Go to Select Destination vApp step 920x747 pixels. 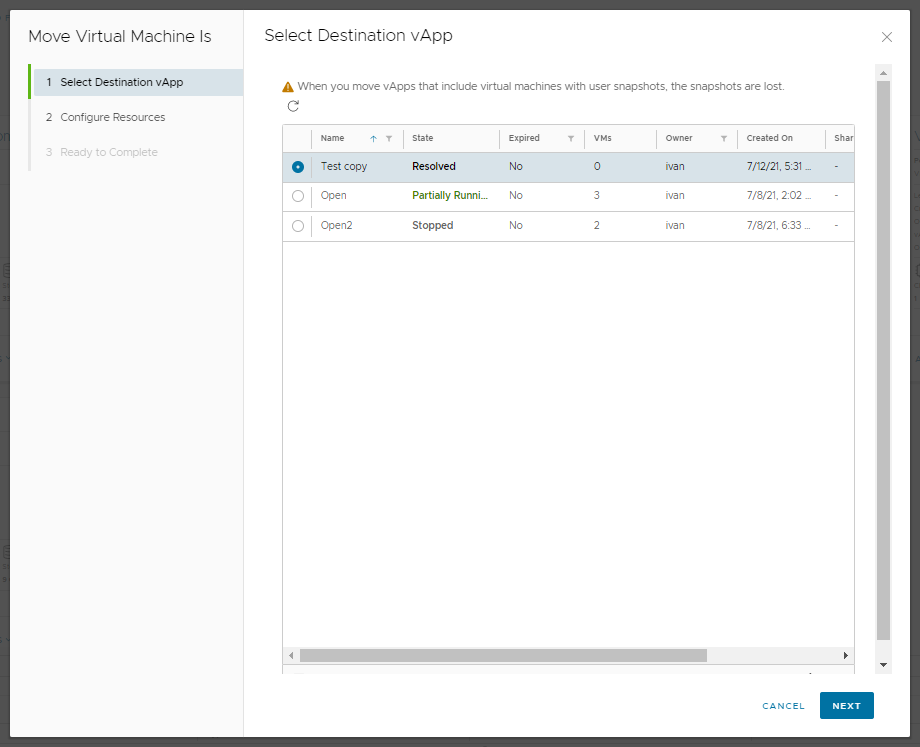pyautogui.click(x=122, y=82)
